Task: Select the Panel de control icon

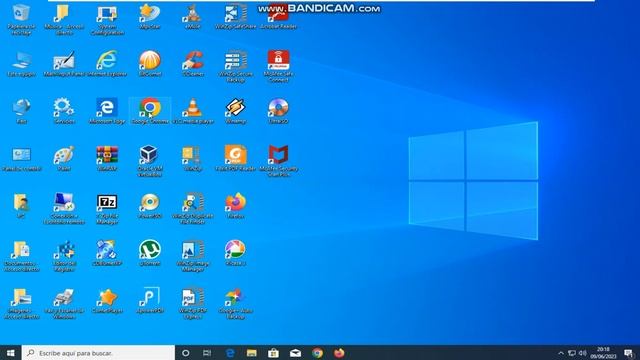Action: (21, 158)
